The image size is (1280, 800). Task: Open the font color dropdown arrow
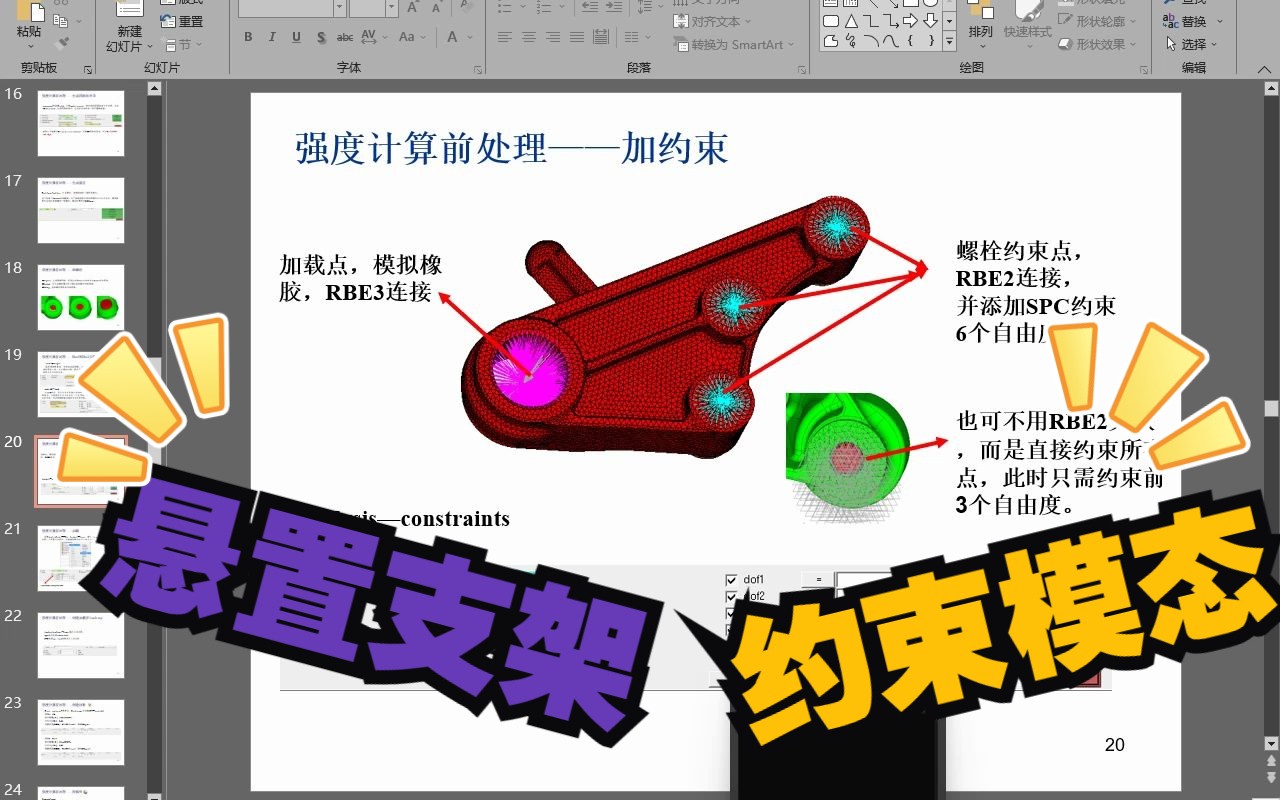[x=468, y=37]
